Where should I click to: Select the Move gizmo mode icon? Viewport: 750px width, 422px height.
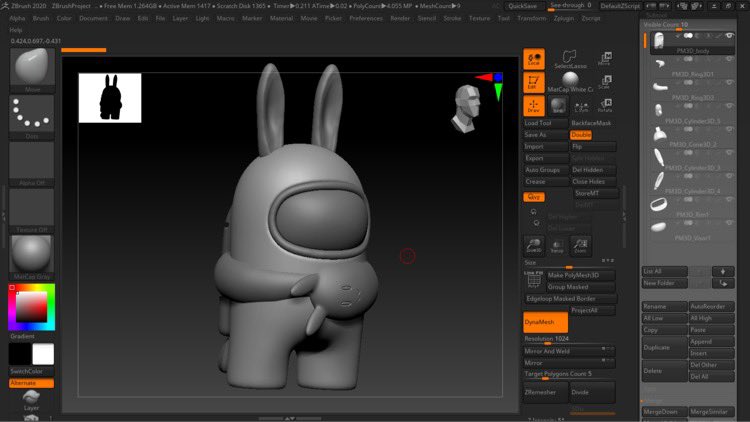606,59
